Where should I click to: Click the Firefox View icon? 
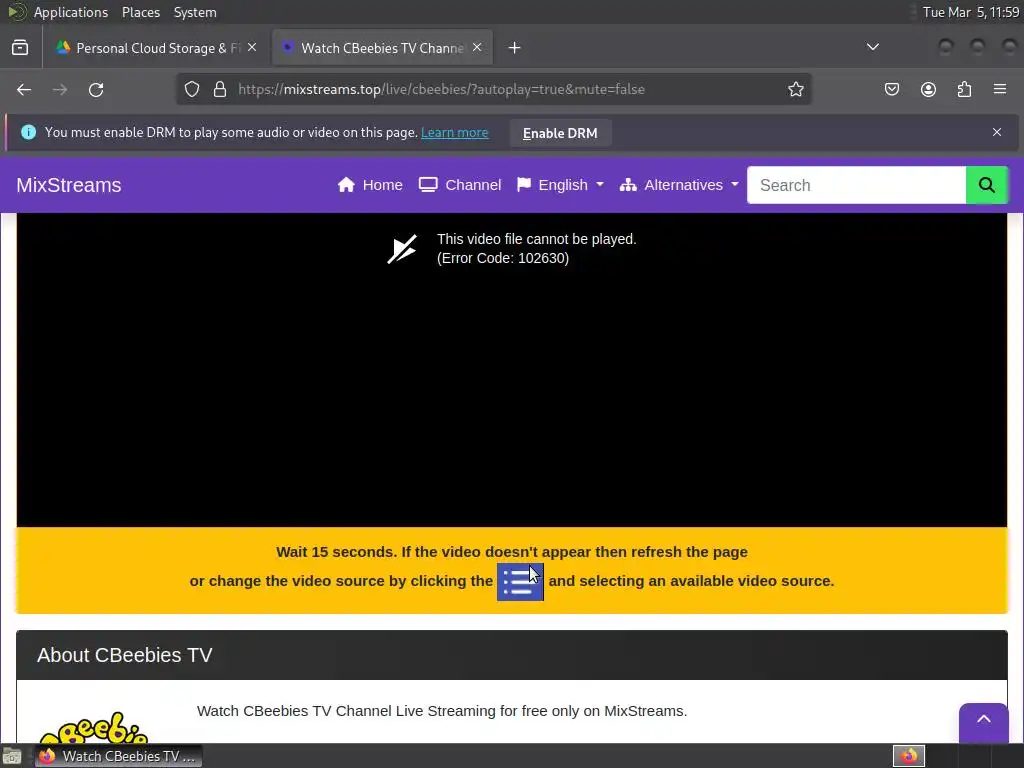pos(20,48)
